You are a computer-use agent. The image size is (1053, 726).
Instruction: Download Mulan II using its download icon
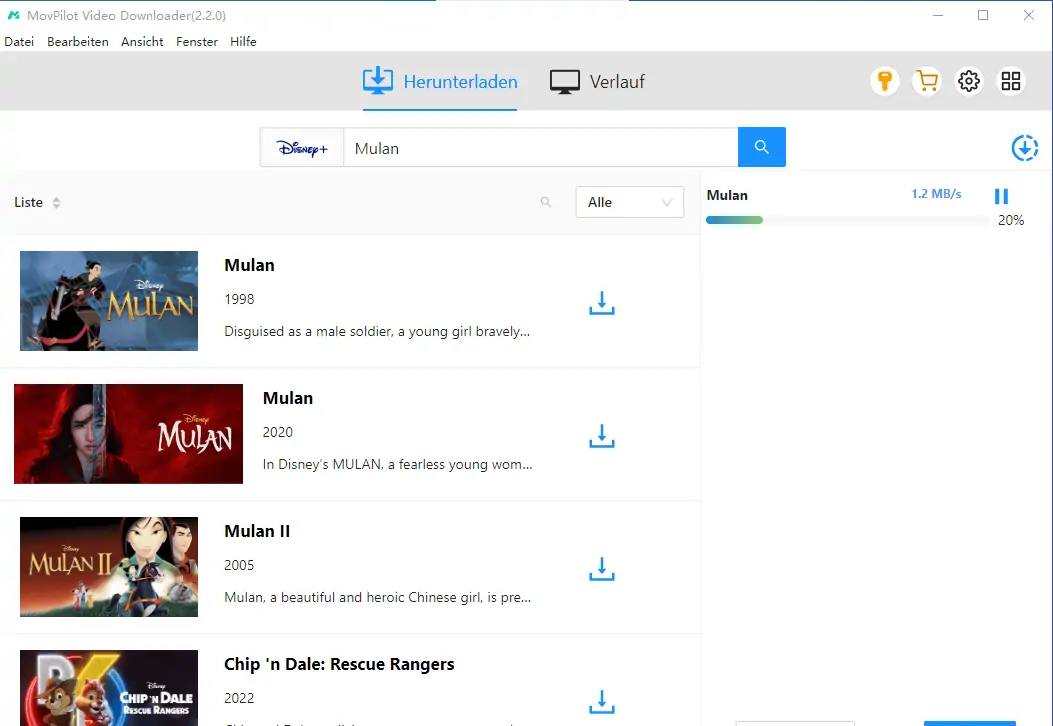(602, 569)
